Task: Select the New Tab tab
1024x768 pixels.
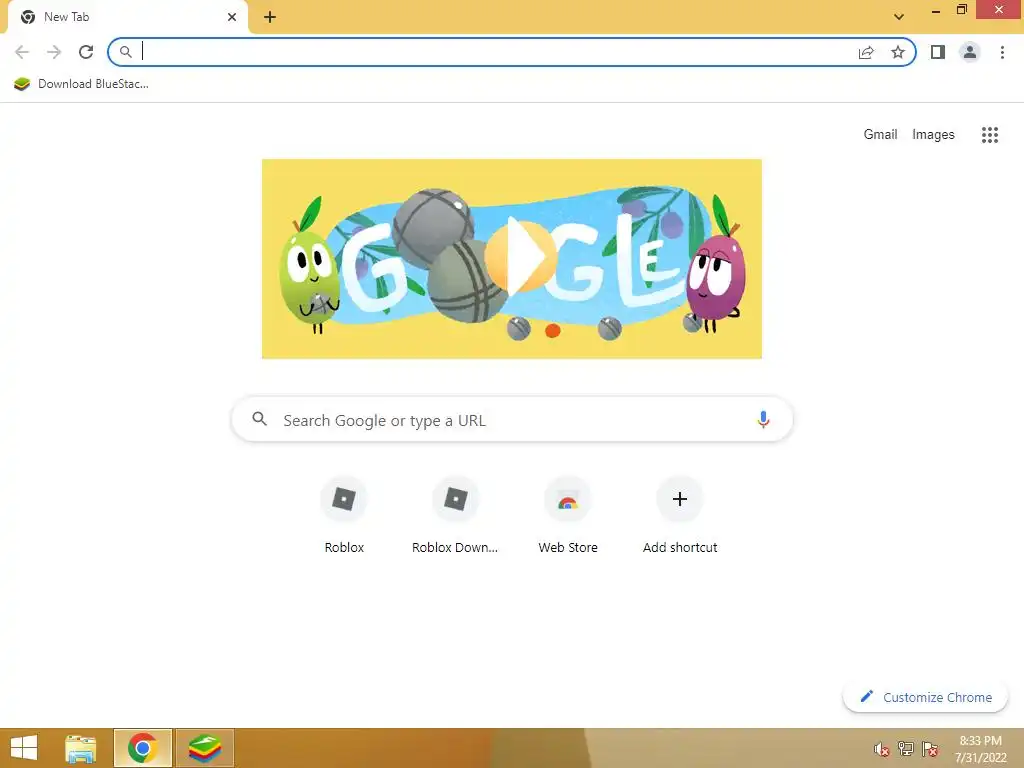Action: tap(127, 18)
